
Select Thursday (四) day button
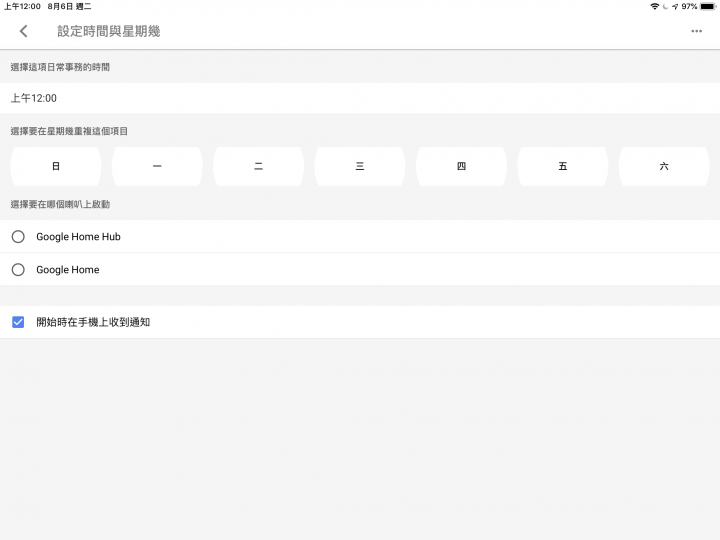point(461,166)
